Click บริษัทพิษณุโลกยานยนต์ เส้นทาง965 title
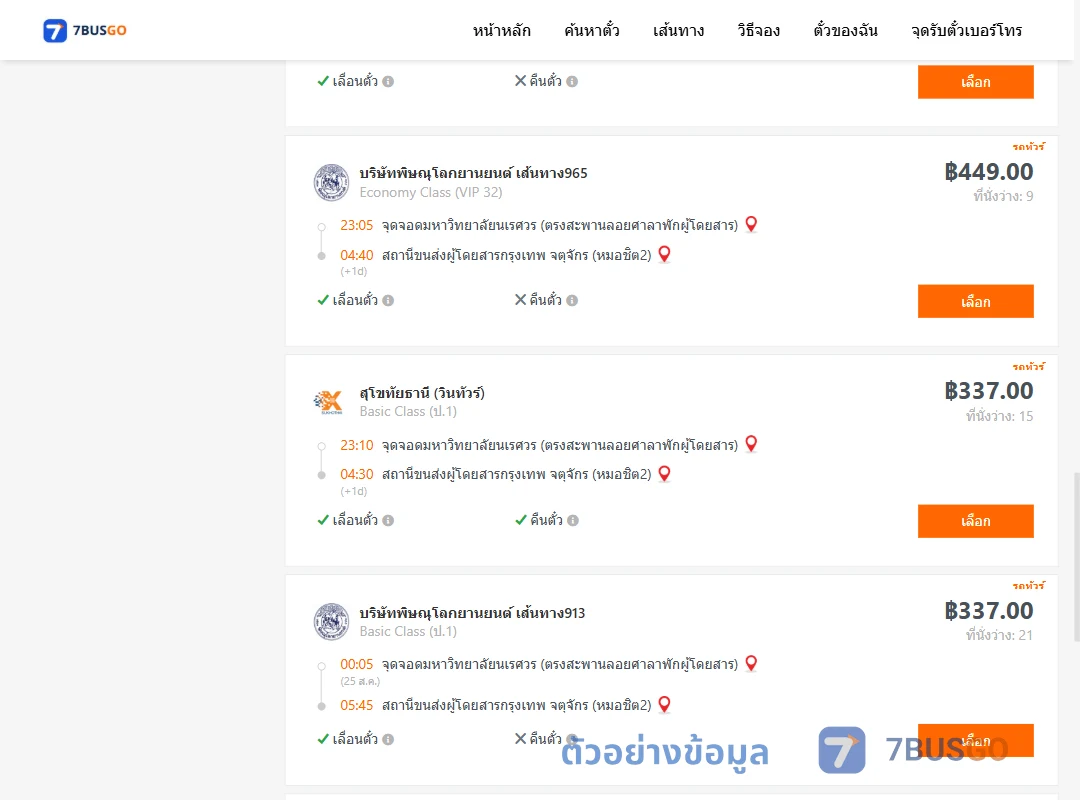 [473, 173]
